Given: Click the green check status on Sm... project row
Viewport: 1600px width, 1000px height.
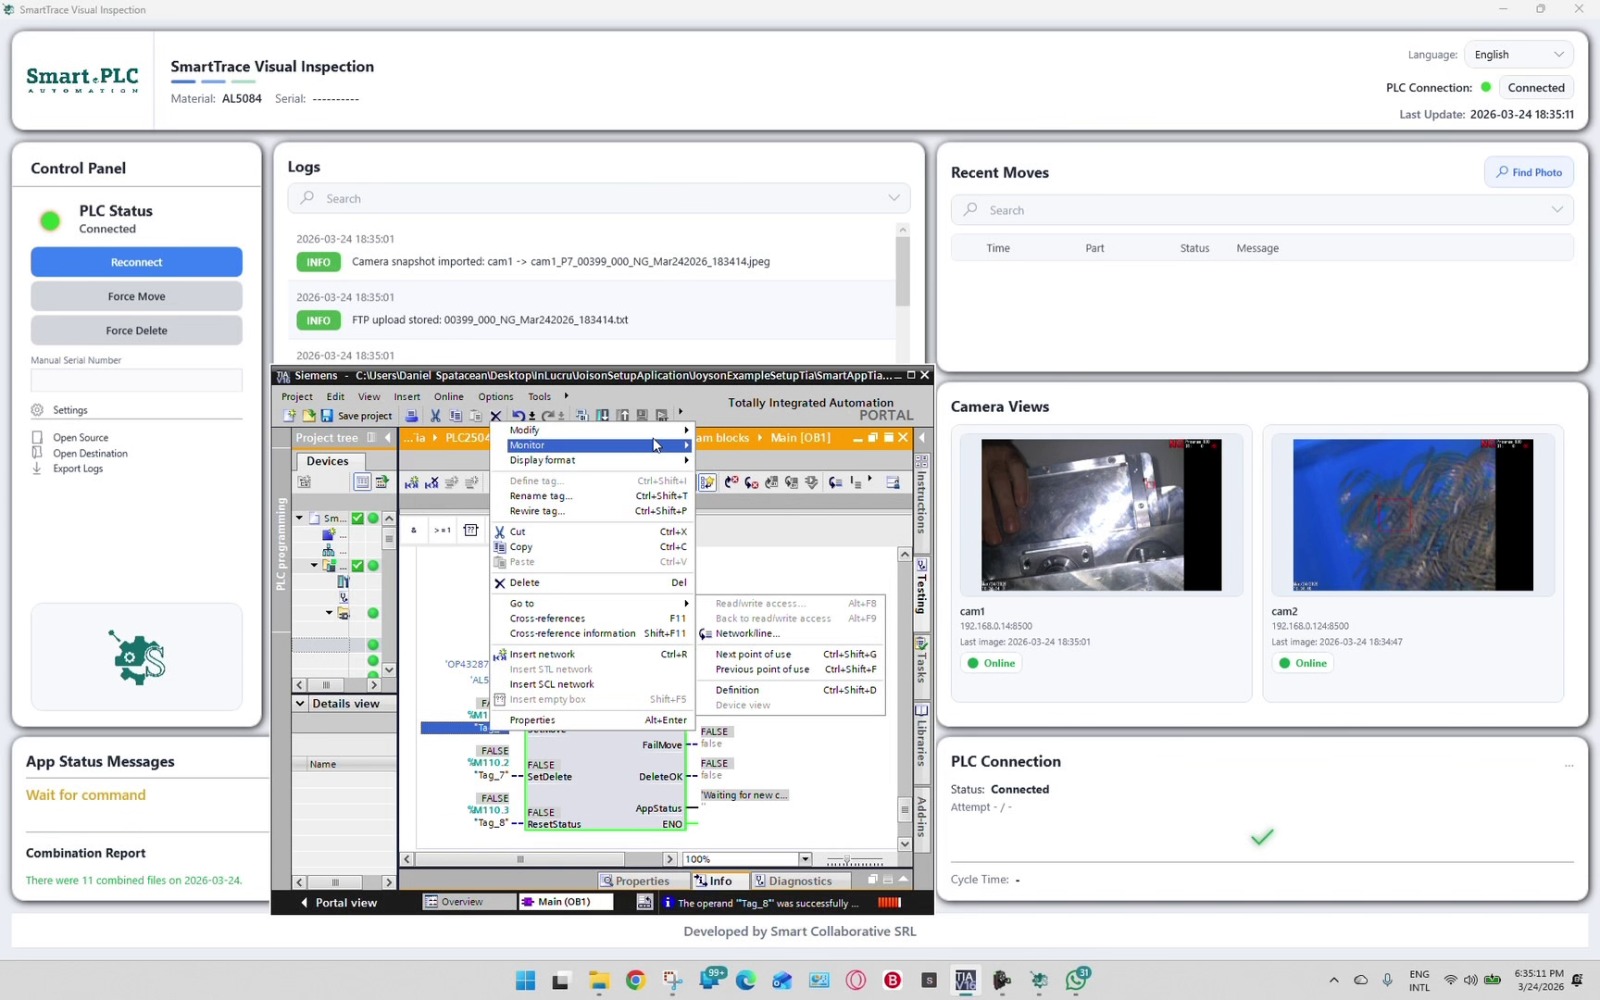Looking at the screenshot, I should [357, 518].
